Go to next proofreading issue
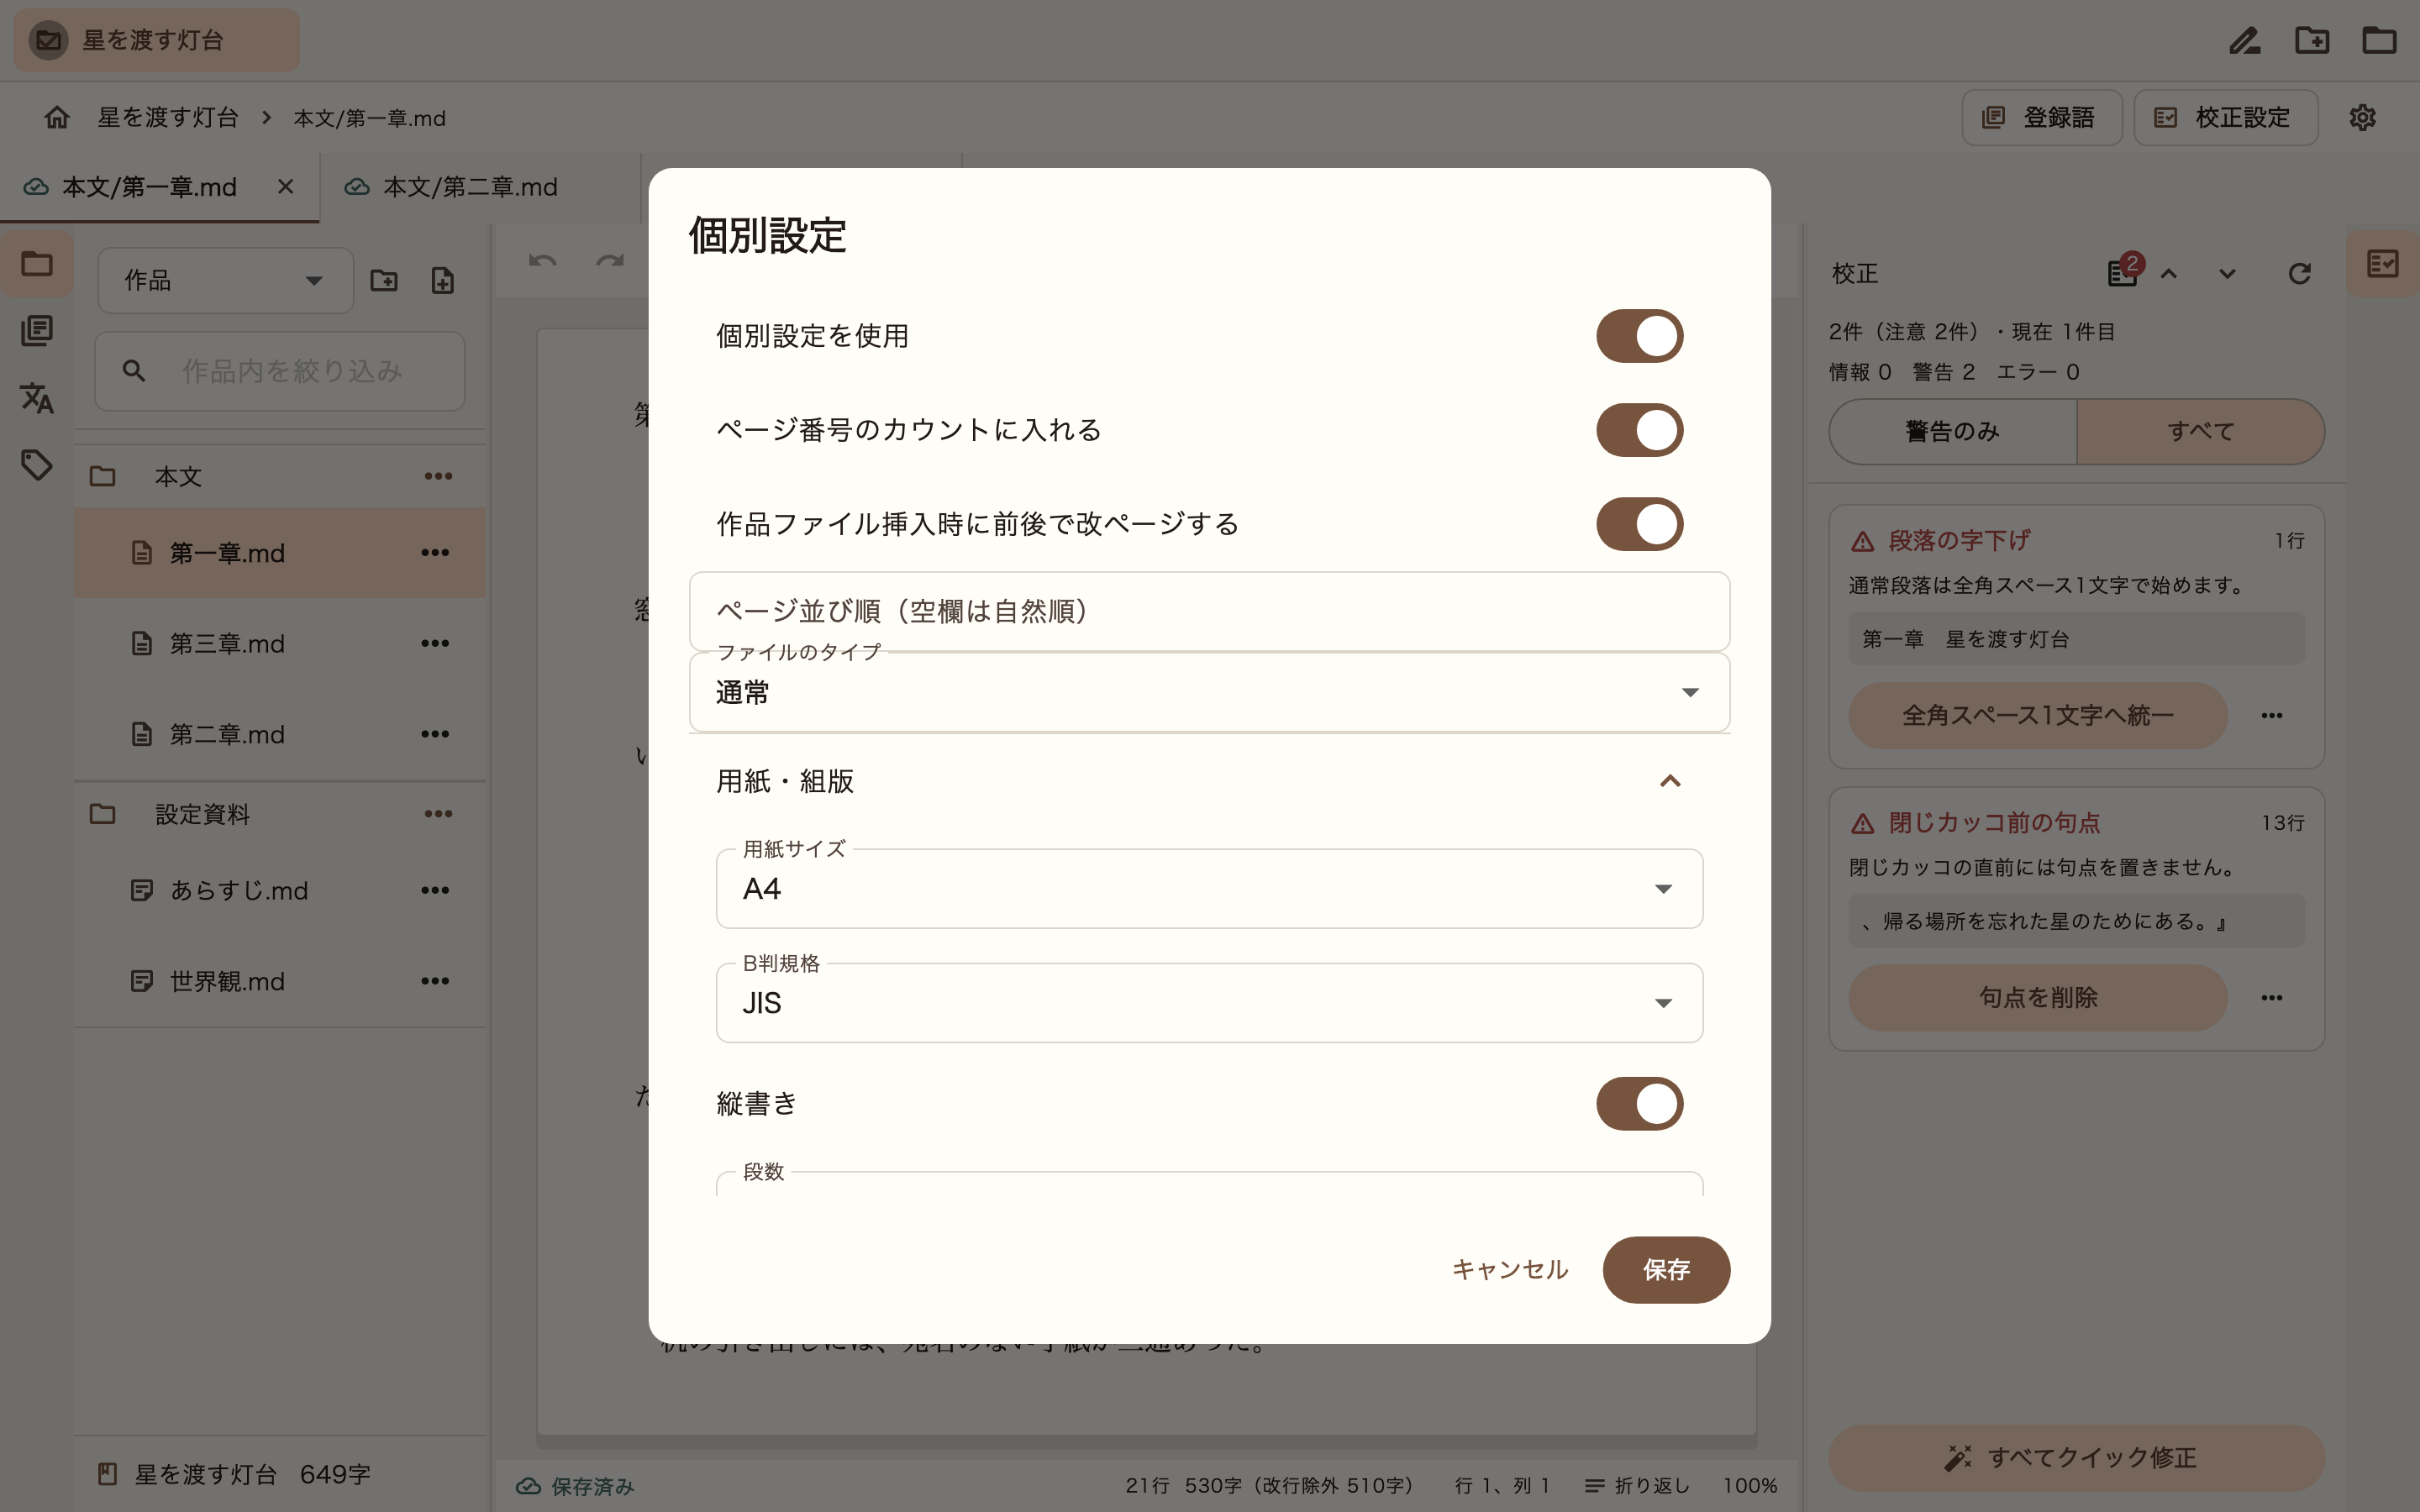This screenshot has width=2420, height=1512. click(2227, 274)
